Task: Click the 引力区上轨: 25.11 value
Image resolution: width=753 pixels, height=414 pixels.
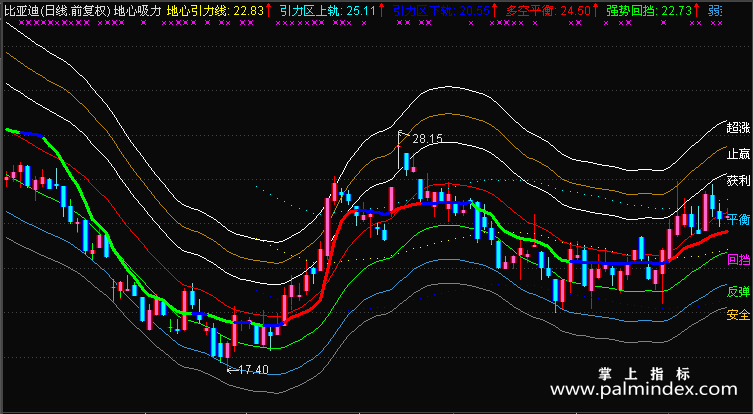Action: click(x=327, y=10)
